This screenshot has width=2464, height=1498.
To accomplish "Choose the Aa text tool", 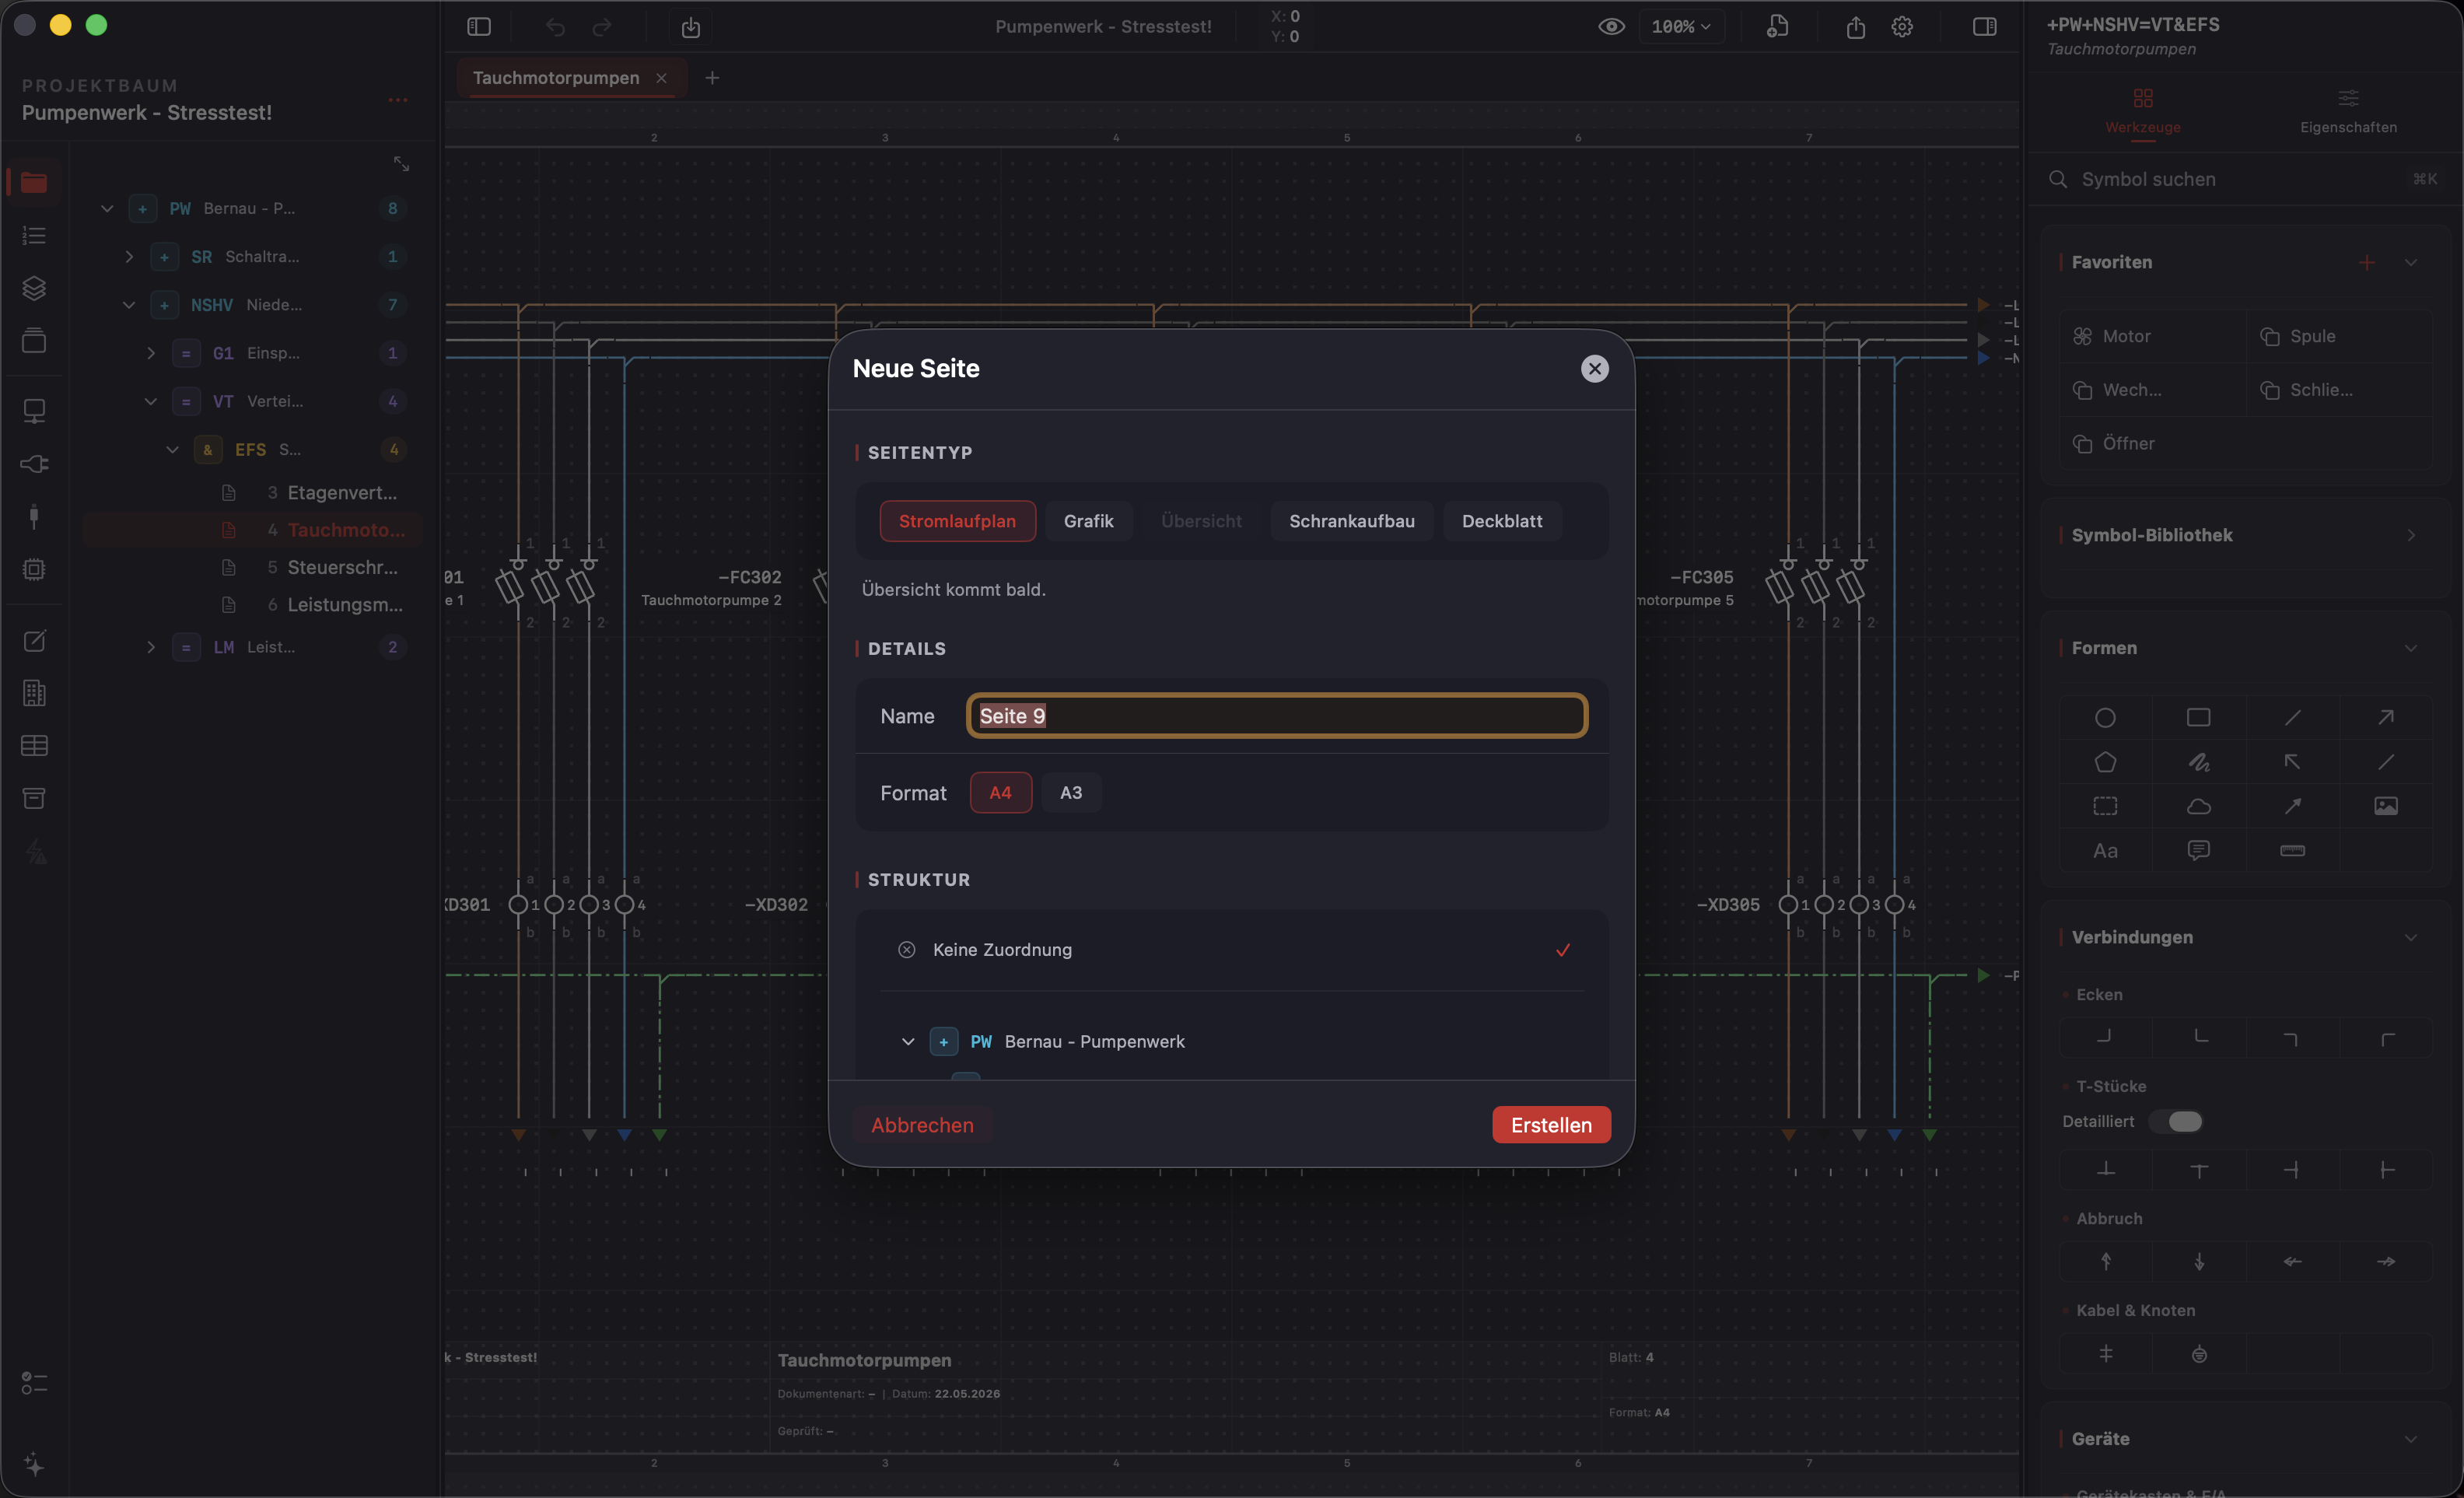I will click(x=2105, y=851).
